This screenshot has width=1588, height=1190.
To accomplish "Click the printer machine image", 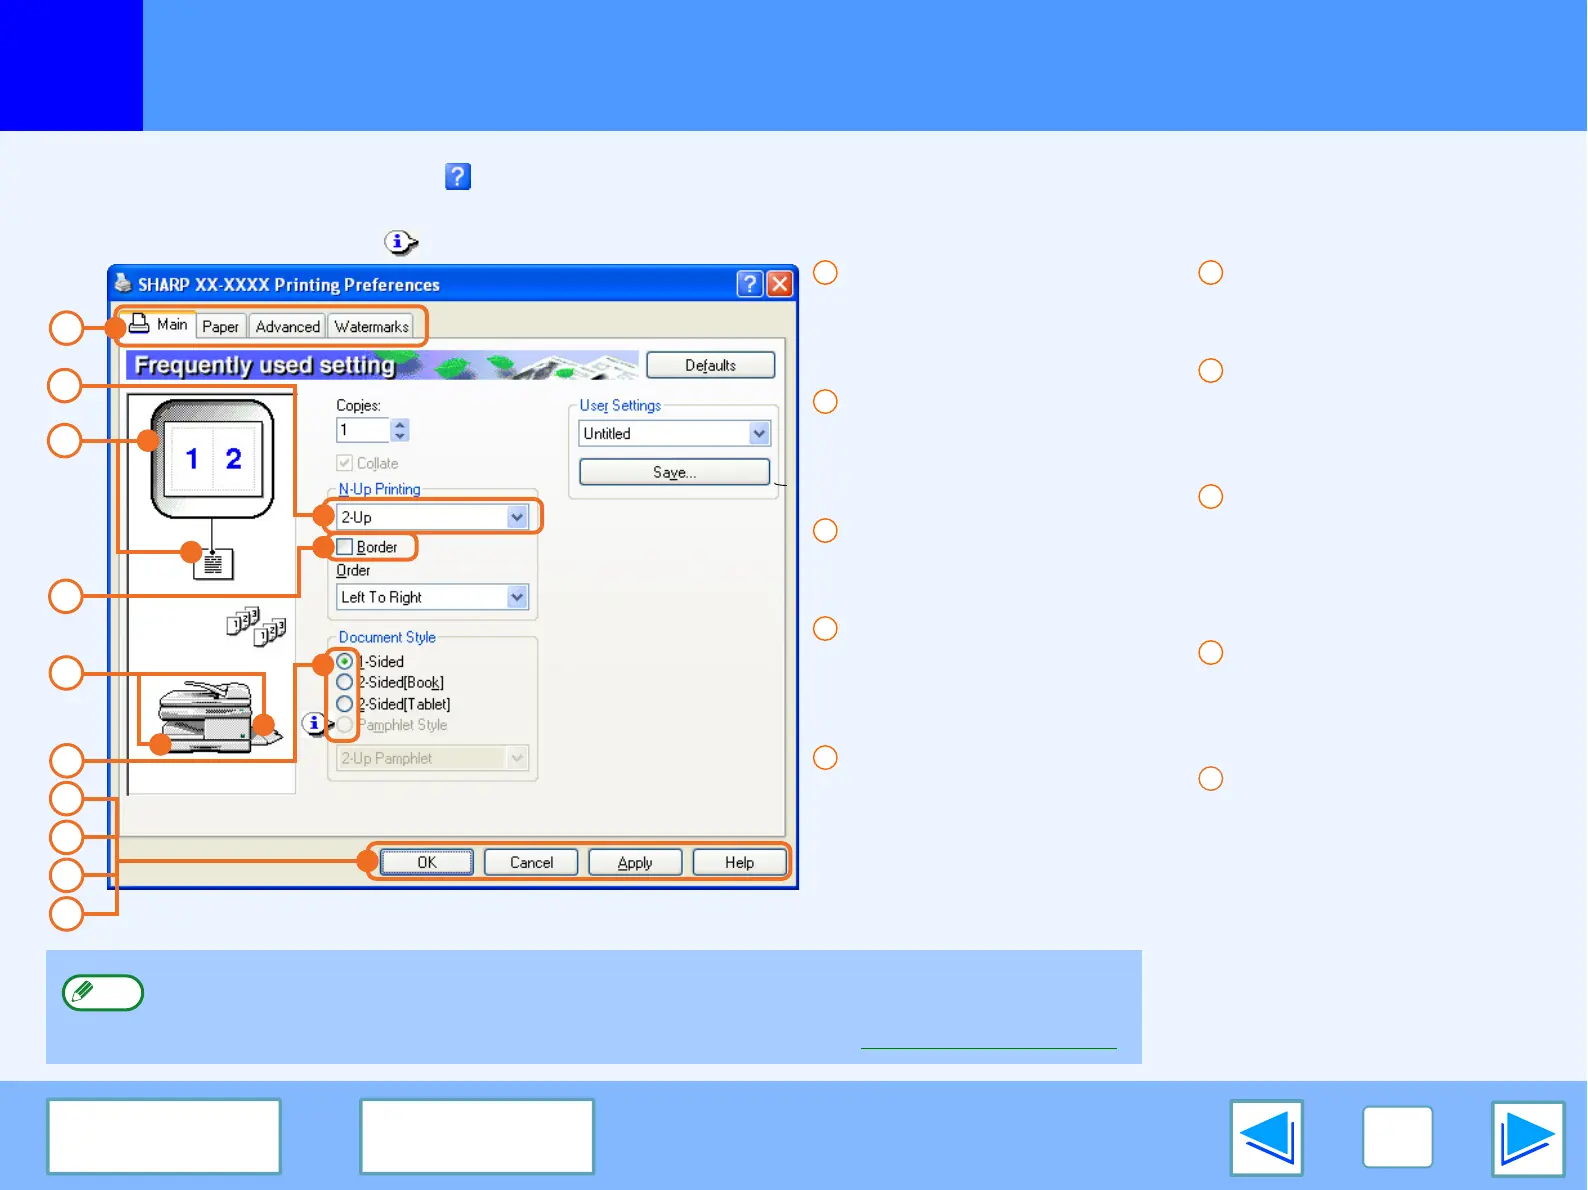I will pos(207,714).
